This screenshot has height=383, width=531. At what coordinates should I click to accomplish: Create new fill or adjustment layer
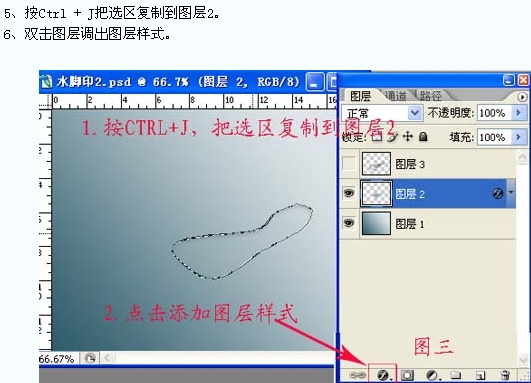[432, 375]
